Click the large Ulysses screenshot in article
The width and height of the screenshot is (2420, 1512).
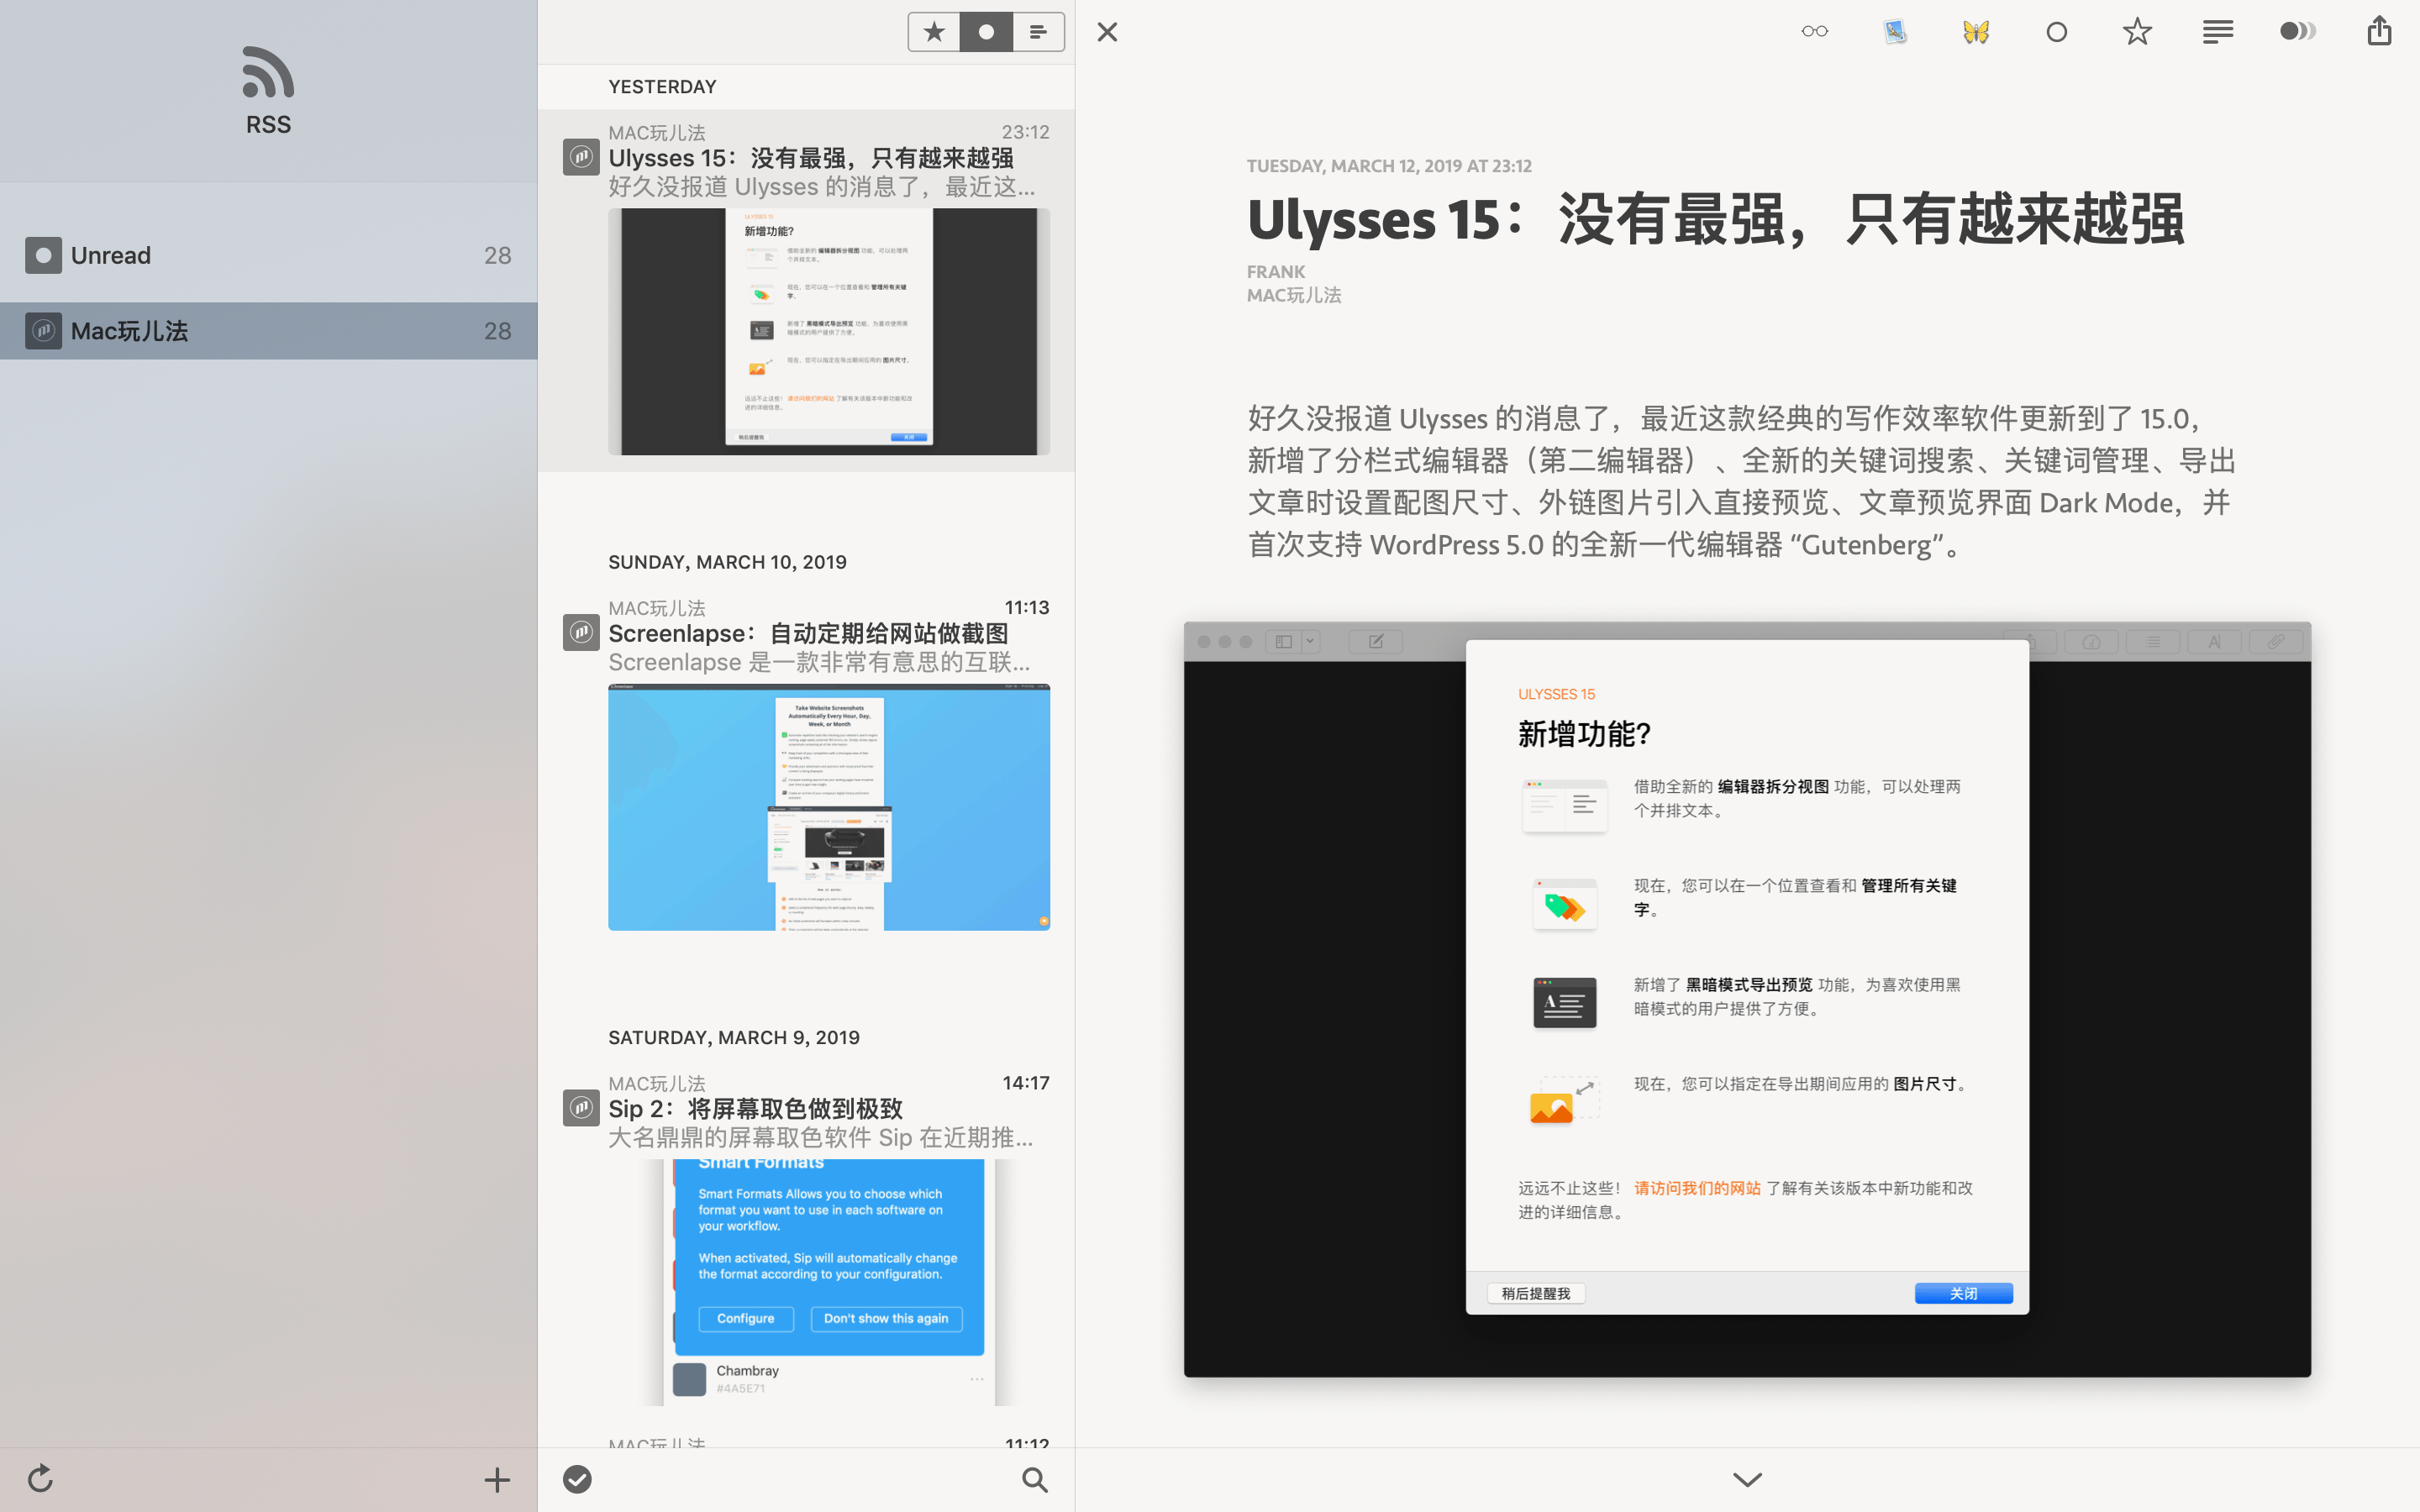click(1747, 999)
